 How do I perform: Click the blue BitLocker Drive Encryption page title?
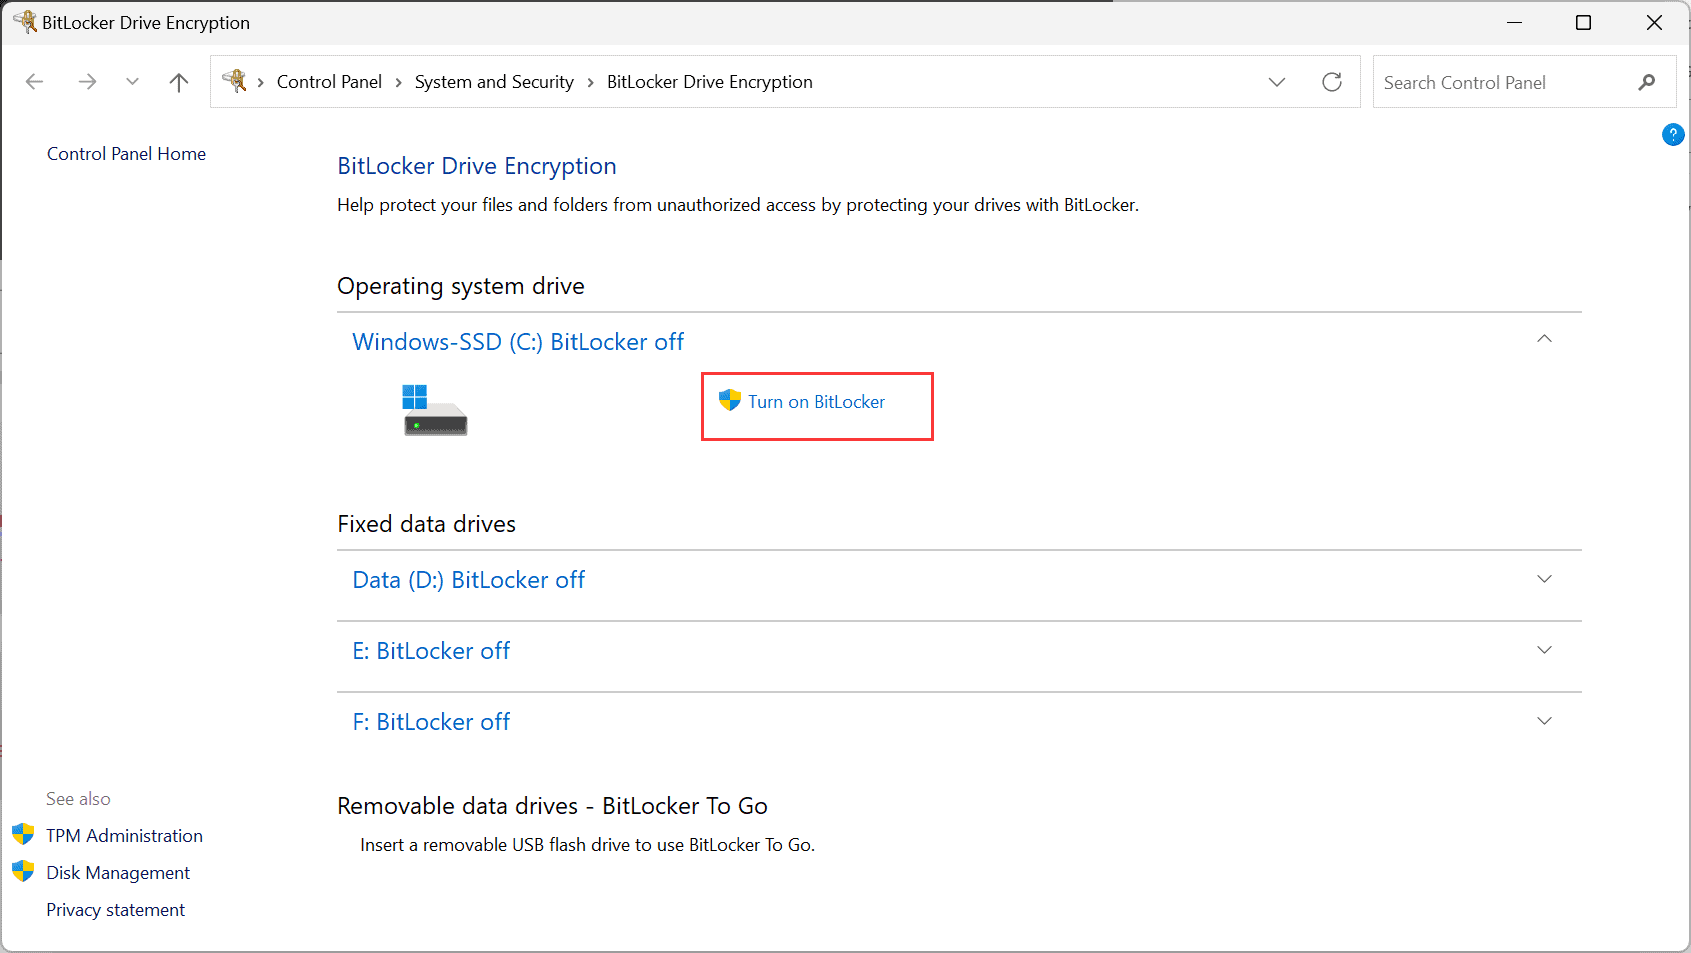[476, 166]
